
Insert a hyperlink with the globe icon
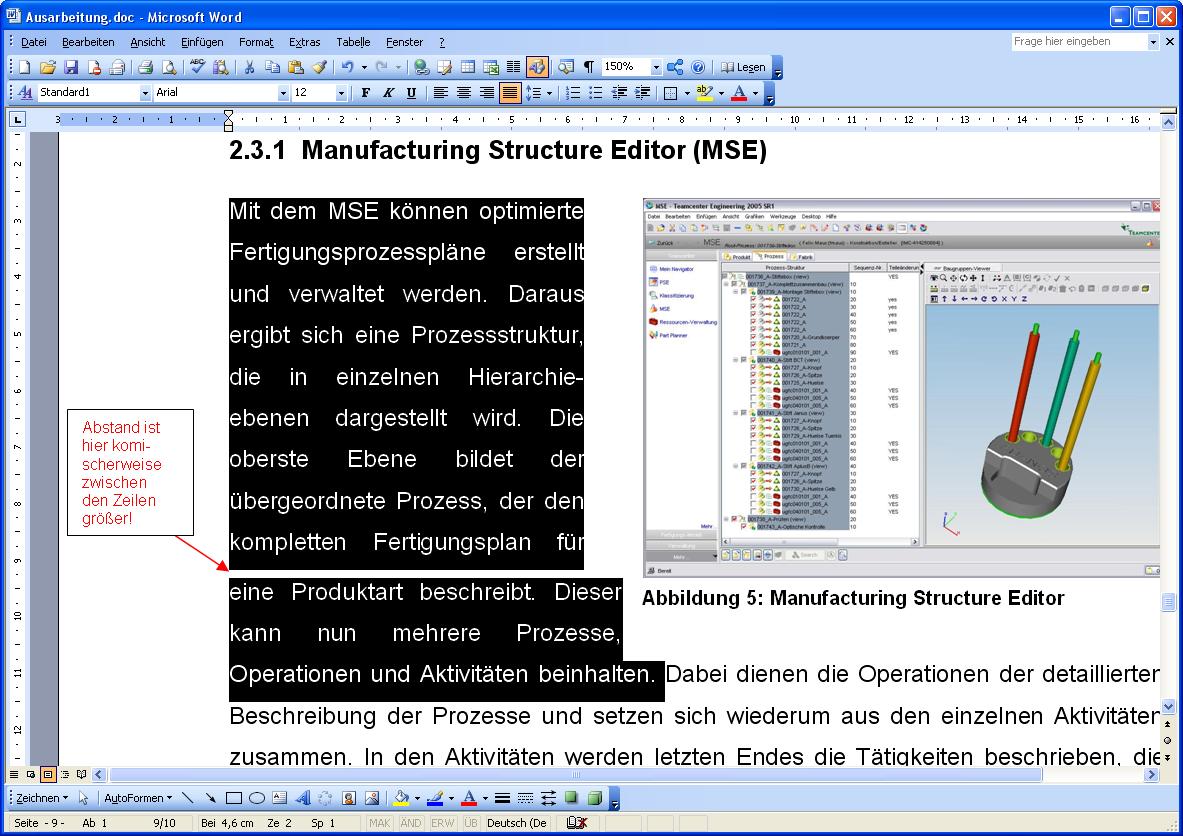click(422, 68)
